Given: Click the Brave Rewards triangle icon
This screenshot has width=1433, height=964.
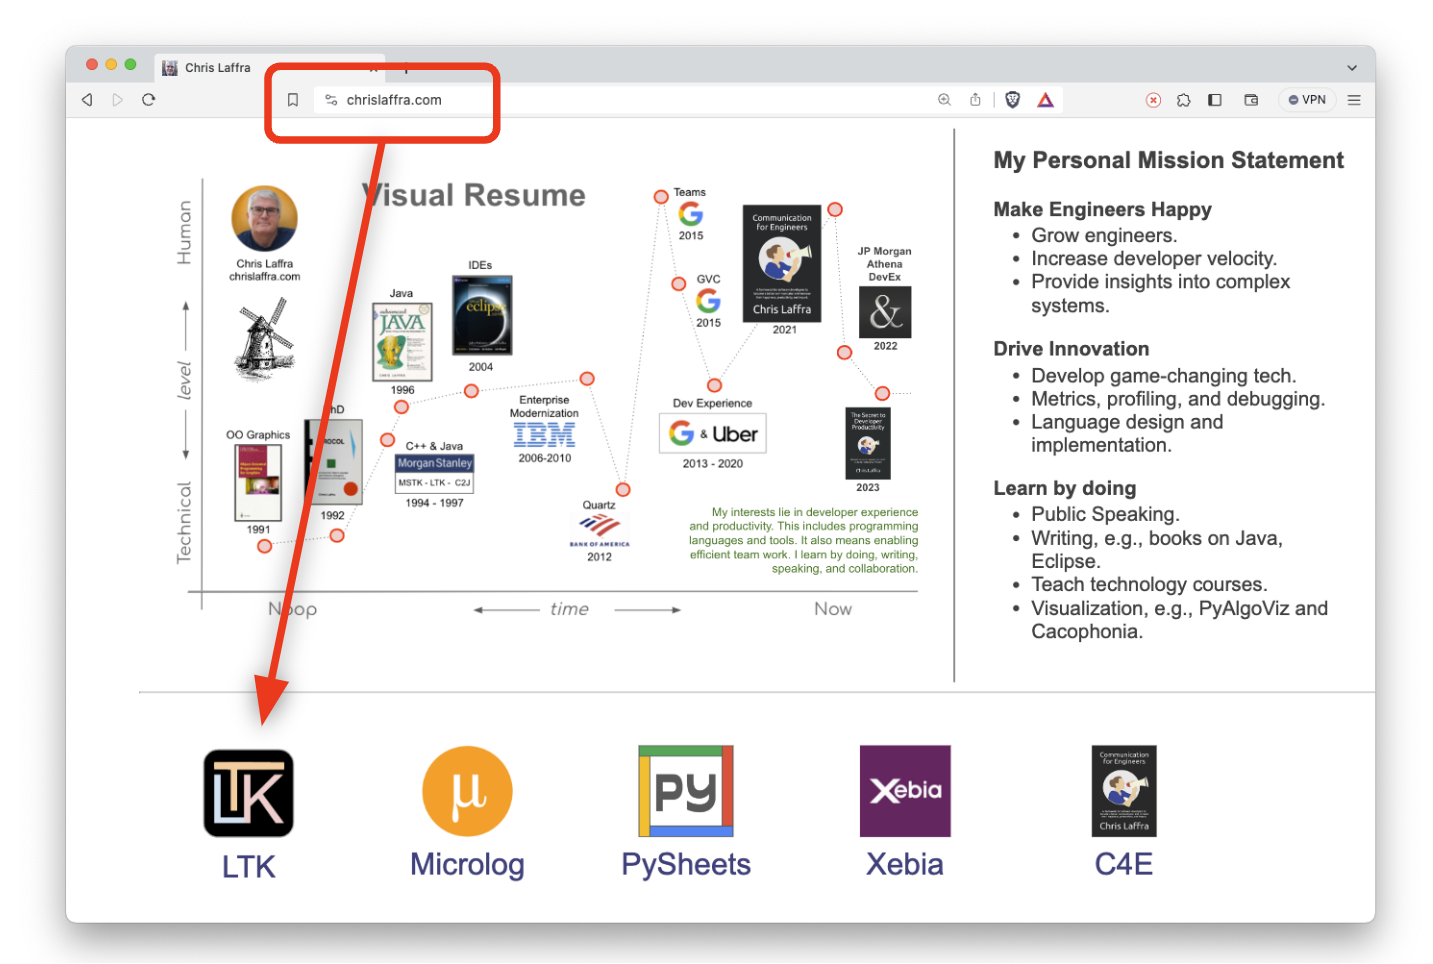Looking at the screenshot, I should pos(1045,100).
